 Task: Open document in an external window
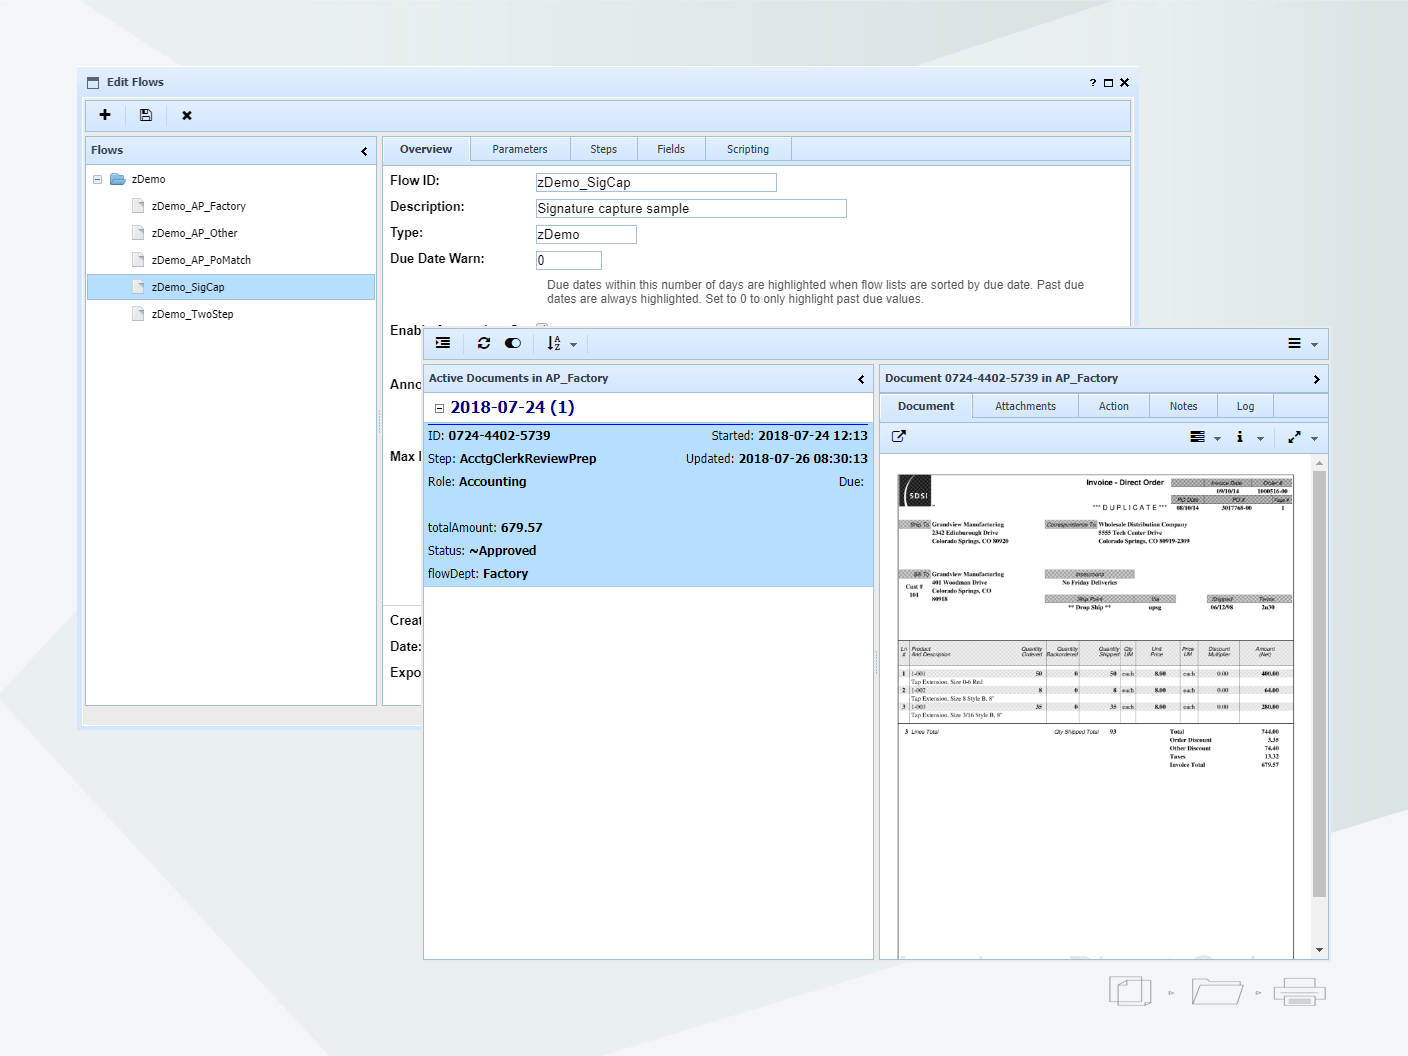pos(898,436)
